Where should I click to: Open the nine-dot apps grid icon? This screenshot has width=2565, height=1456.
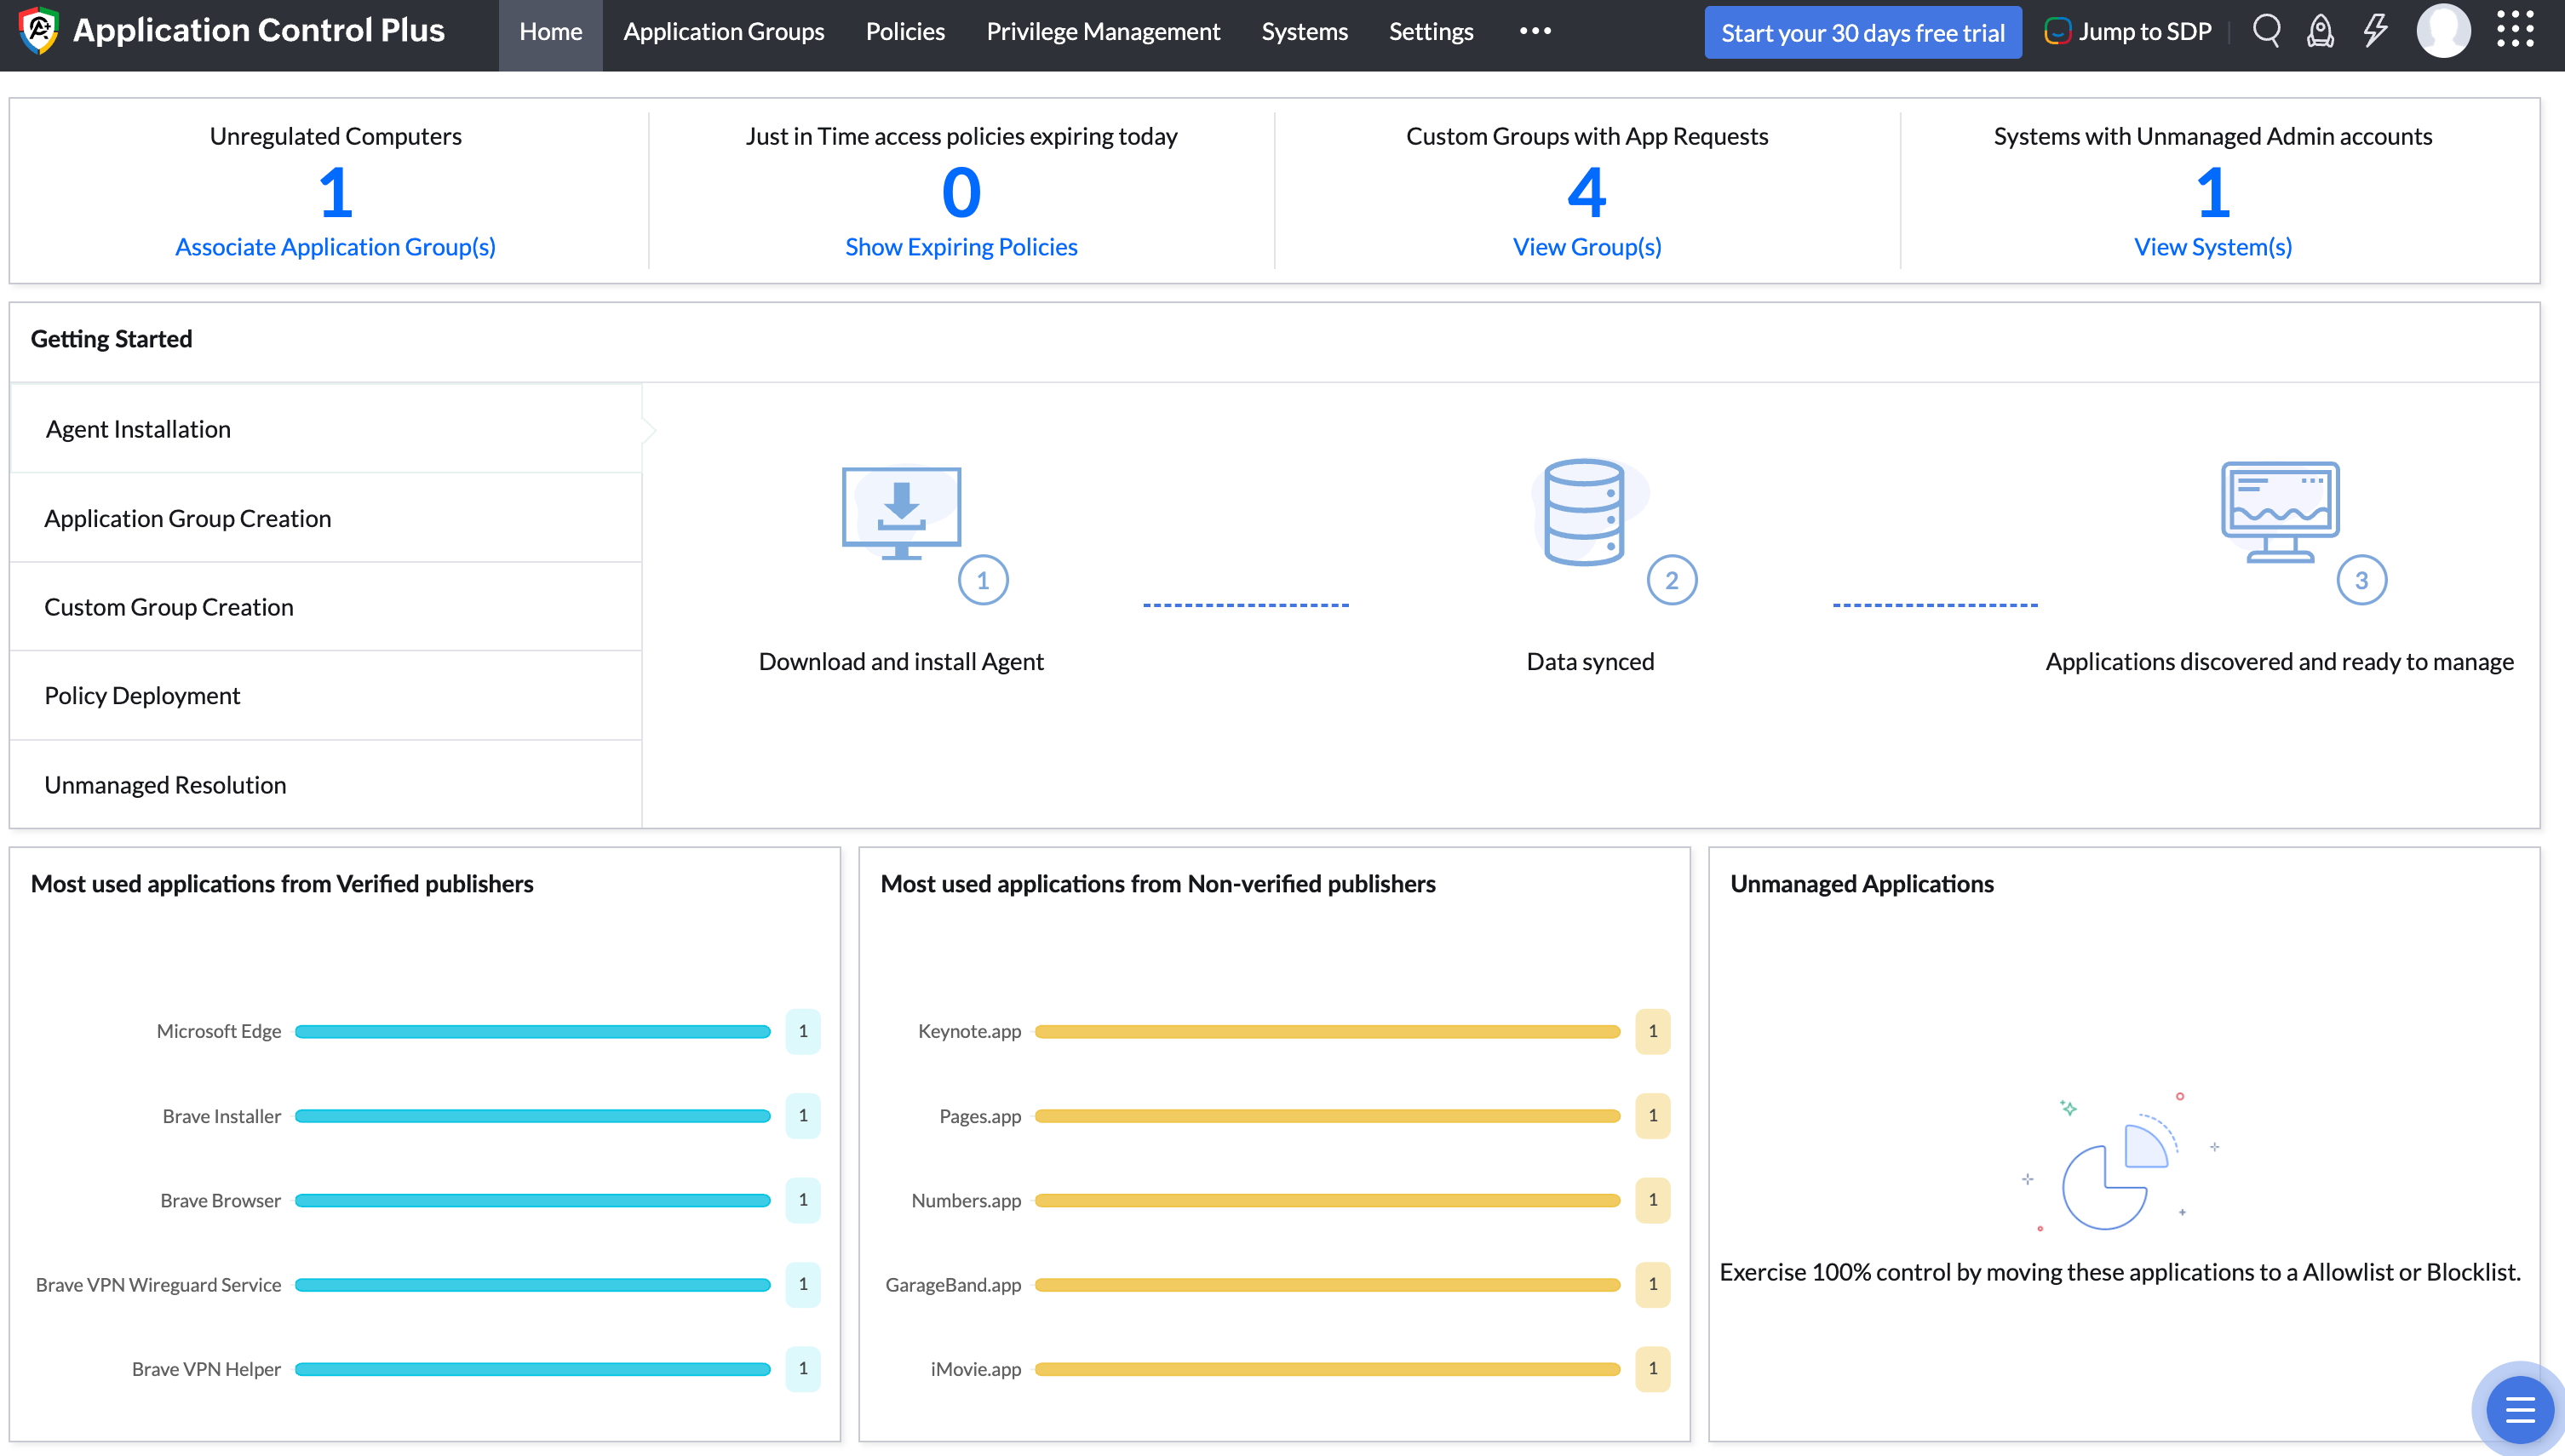pos(2515,30)
